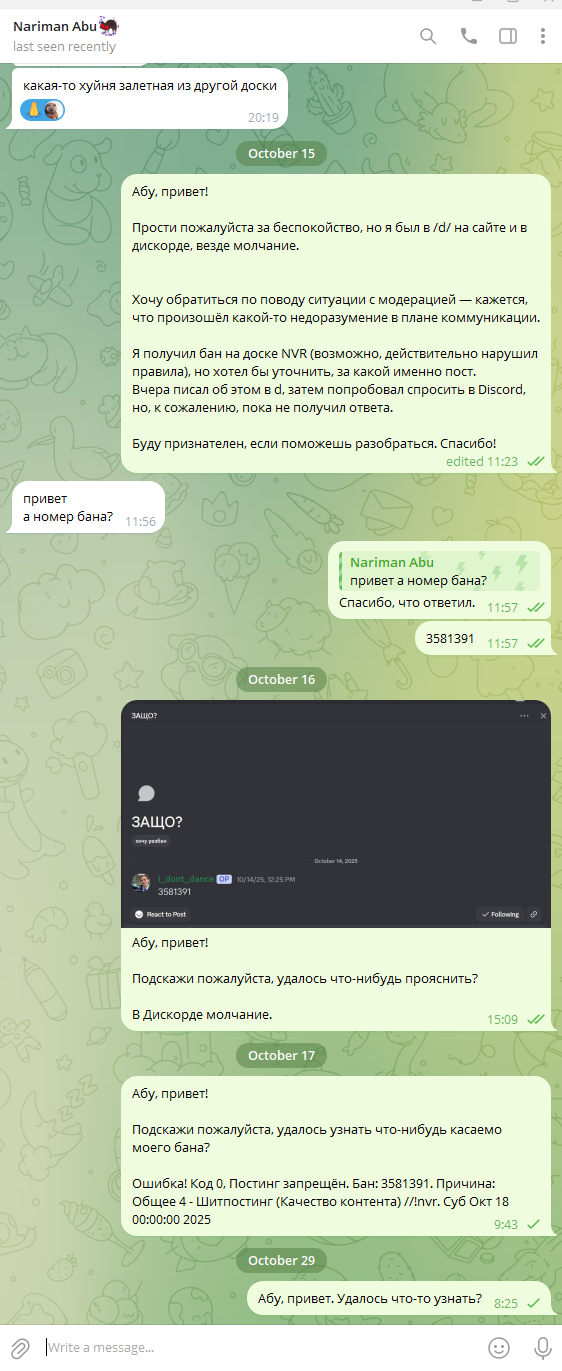Viewport: 562px width, 1371px height.
Task: Open search in this chat
Action: (428, 36)
